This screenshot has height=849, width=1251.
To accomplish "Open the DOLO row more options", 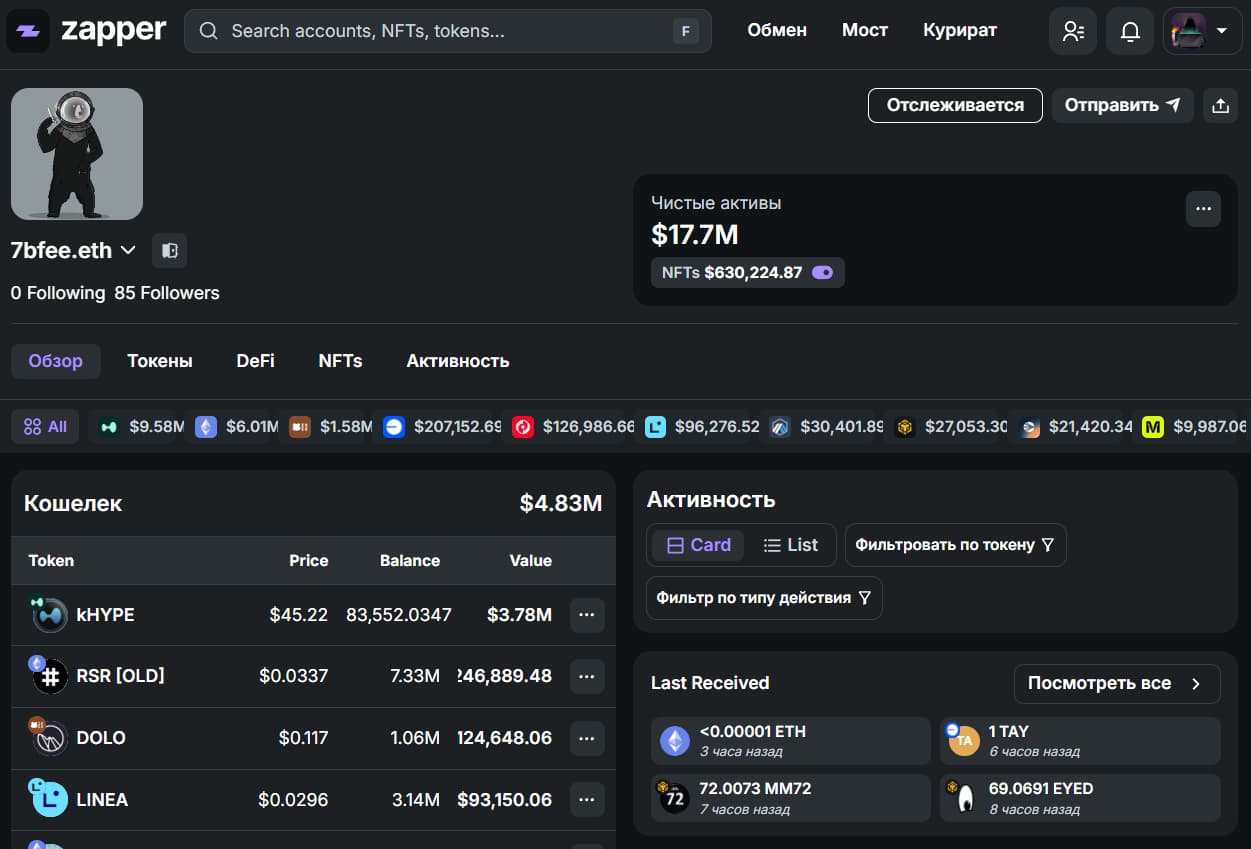I will pos(587,739).
